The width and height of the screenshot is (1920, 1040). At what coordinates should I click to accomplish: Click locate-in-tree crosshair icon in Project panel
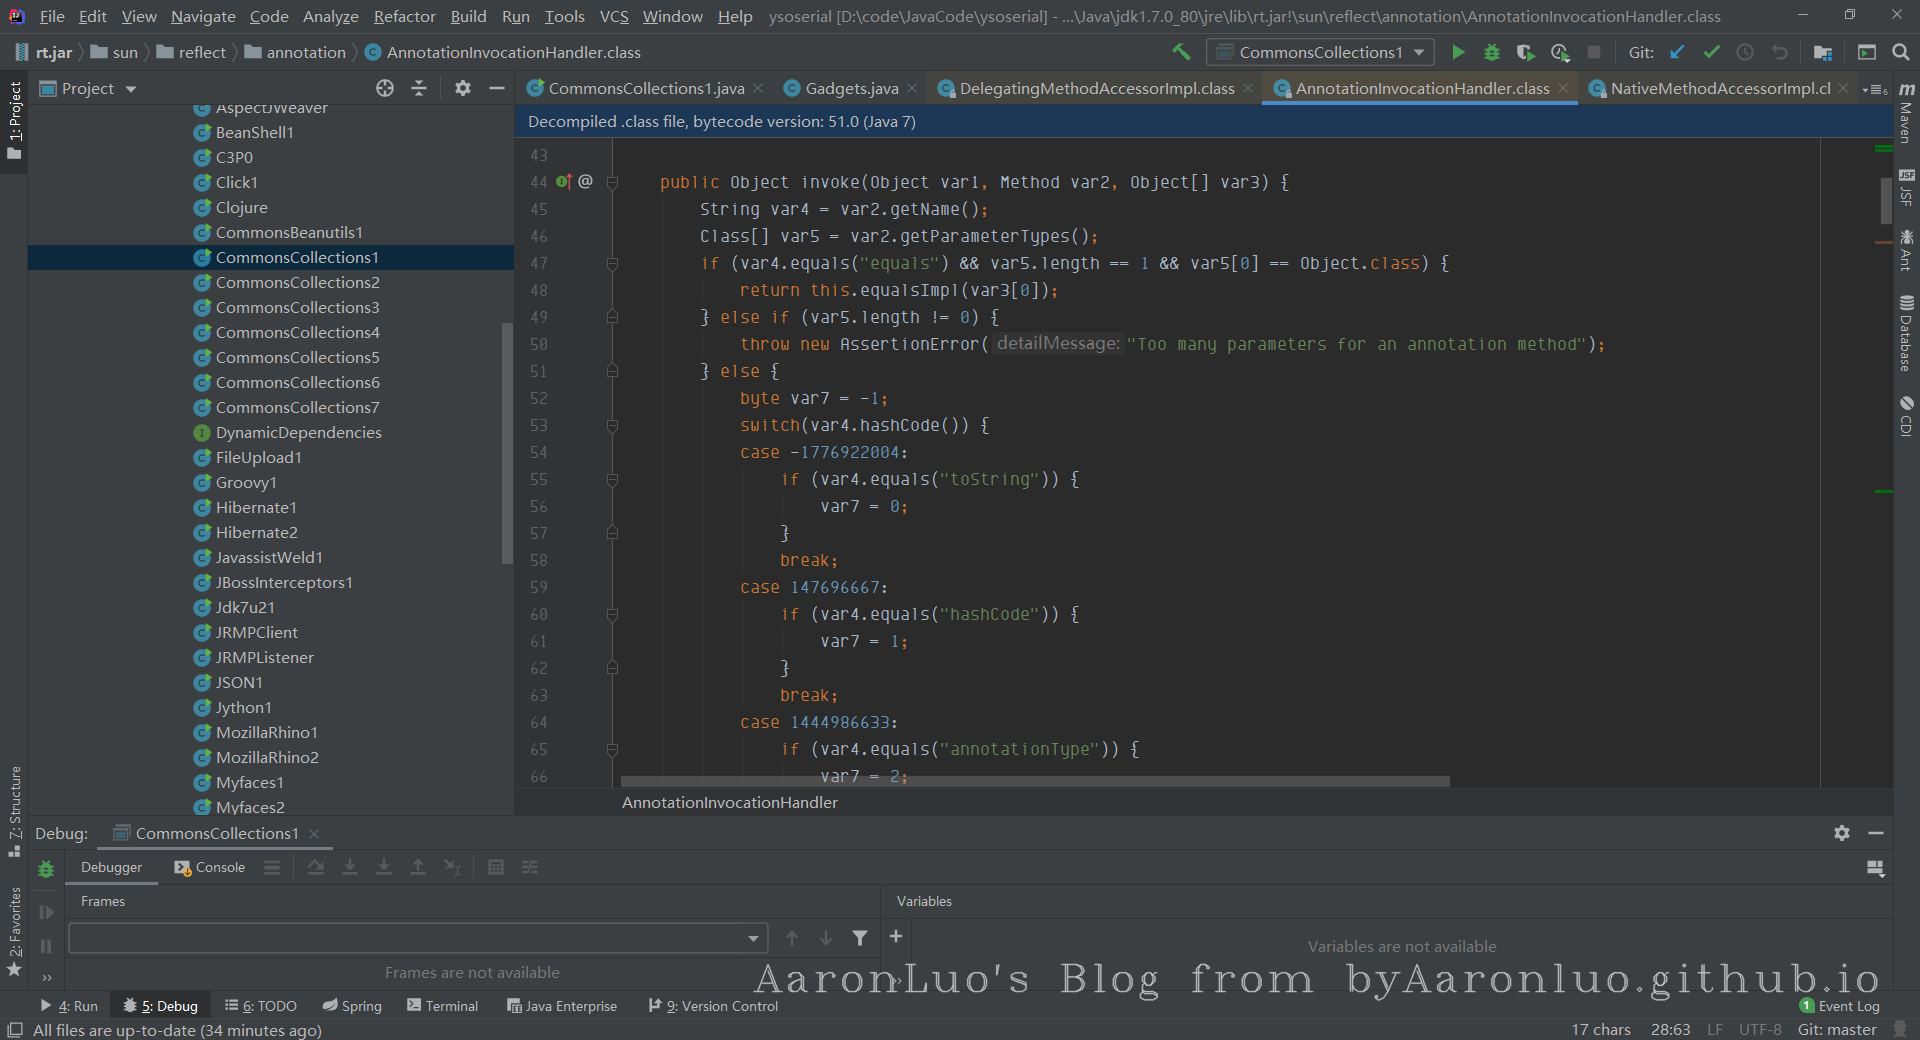click(x=385, y=88)
